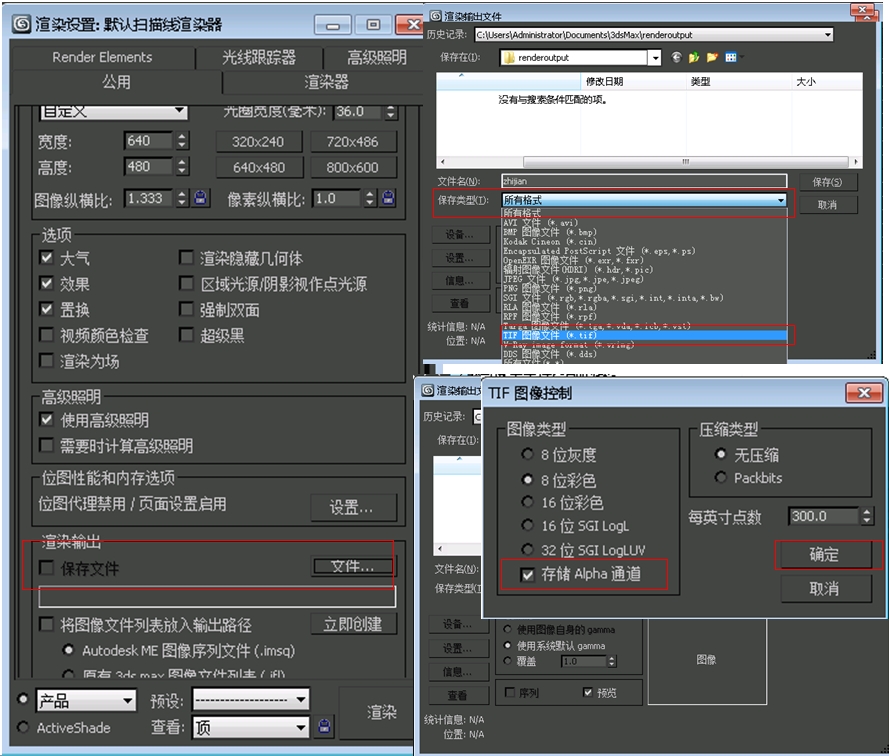Click the 每英寸点数 spinner arrows

coord(866,516)
